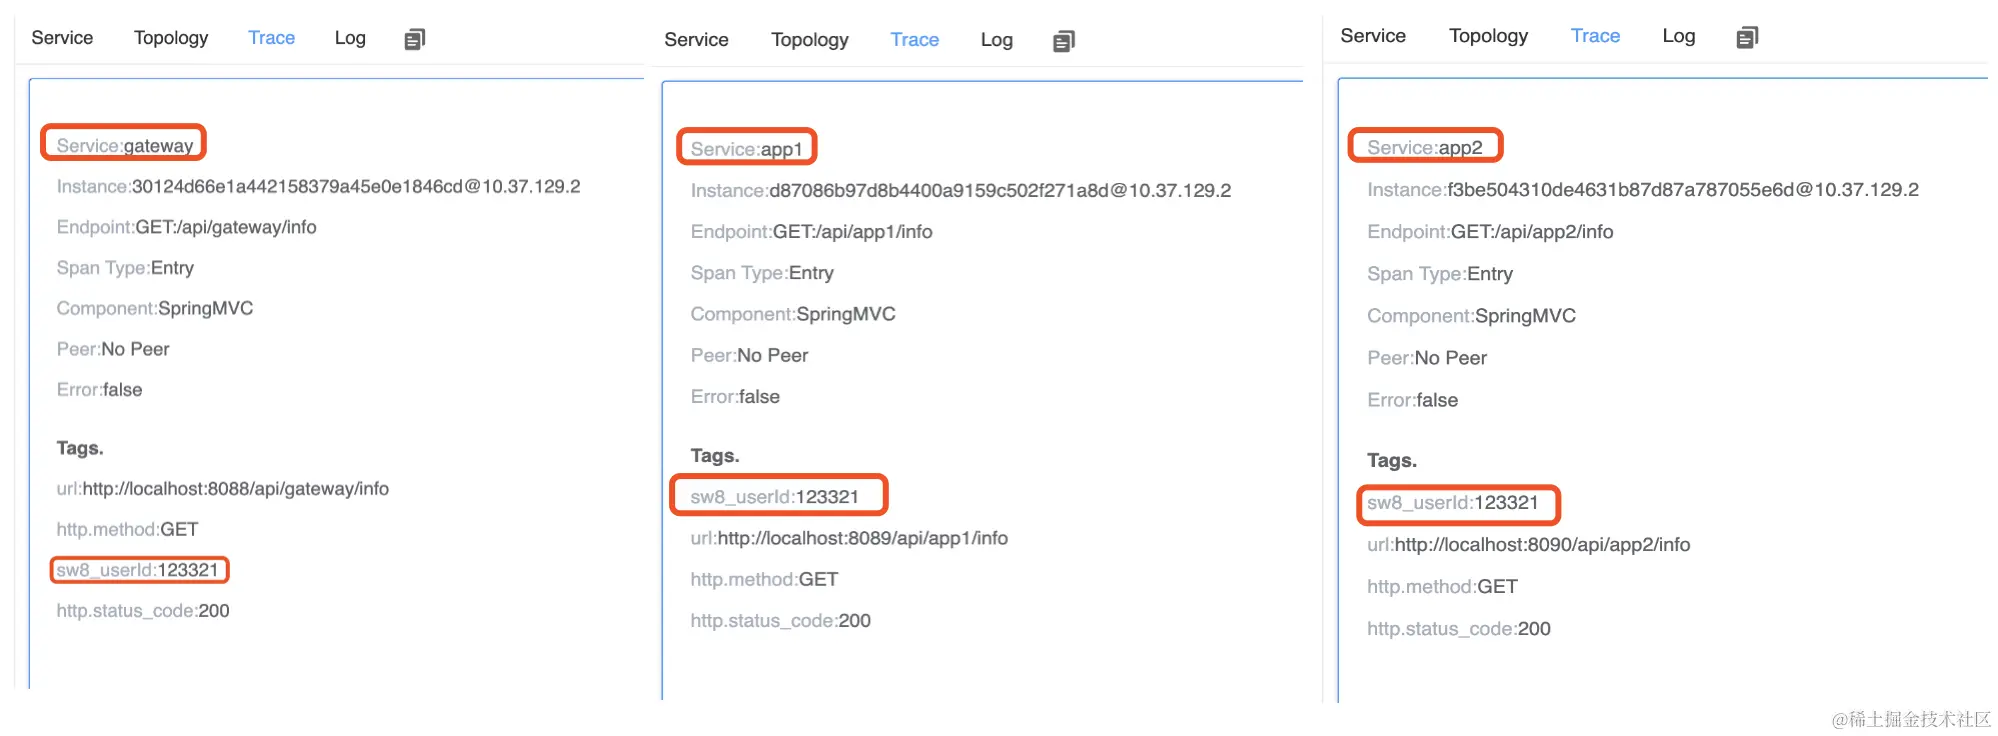Screen dimensions: 1998x736
Task: Click the Service:app1 text
Action: (747, 150)
